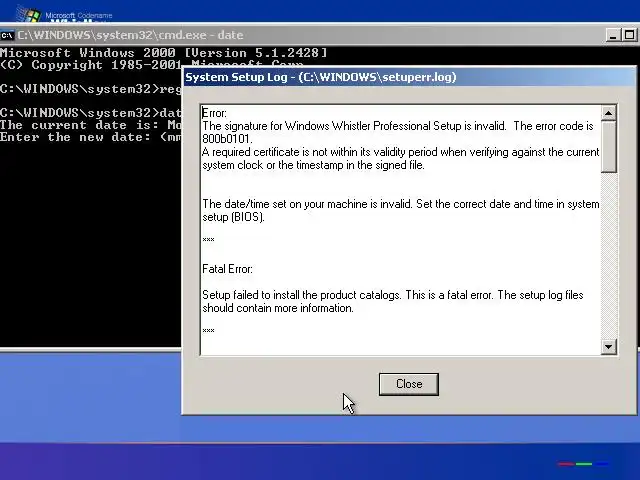Click 'Enter the new date:' prompt in cmd

[x=91, y=137]
